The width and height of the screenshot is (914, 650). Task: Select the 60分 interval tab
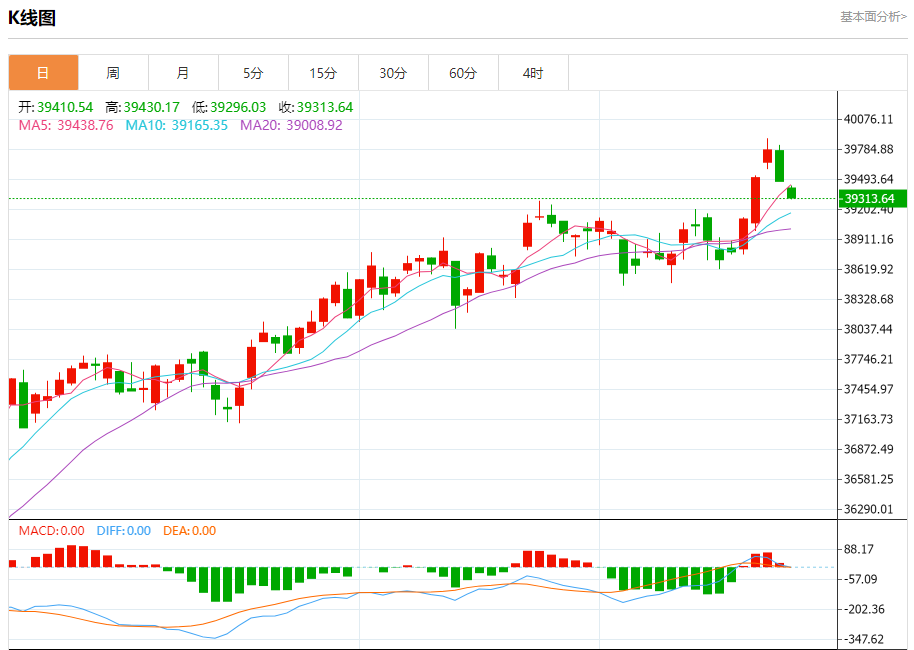[x=463, y=73]
